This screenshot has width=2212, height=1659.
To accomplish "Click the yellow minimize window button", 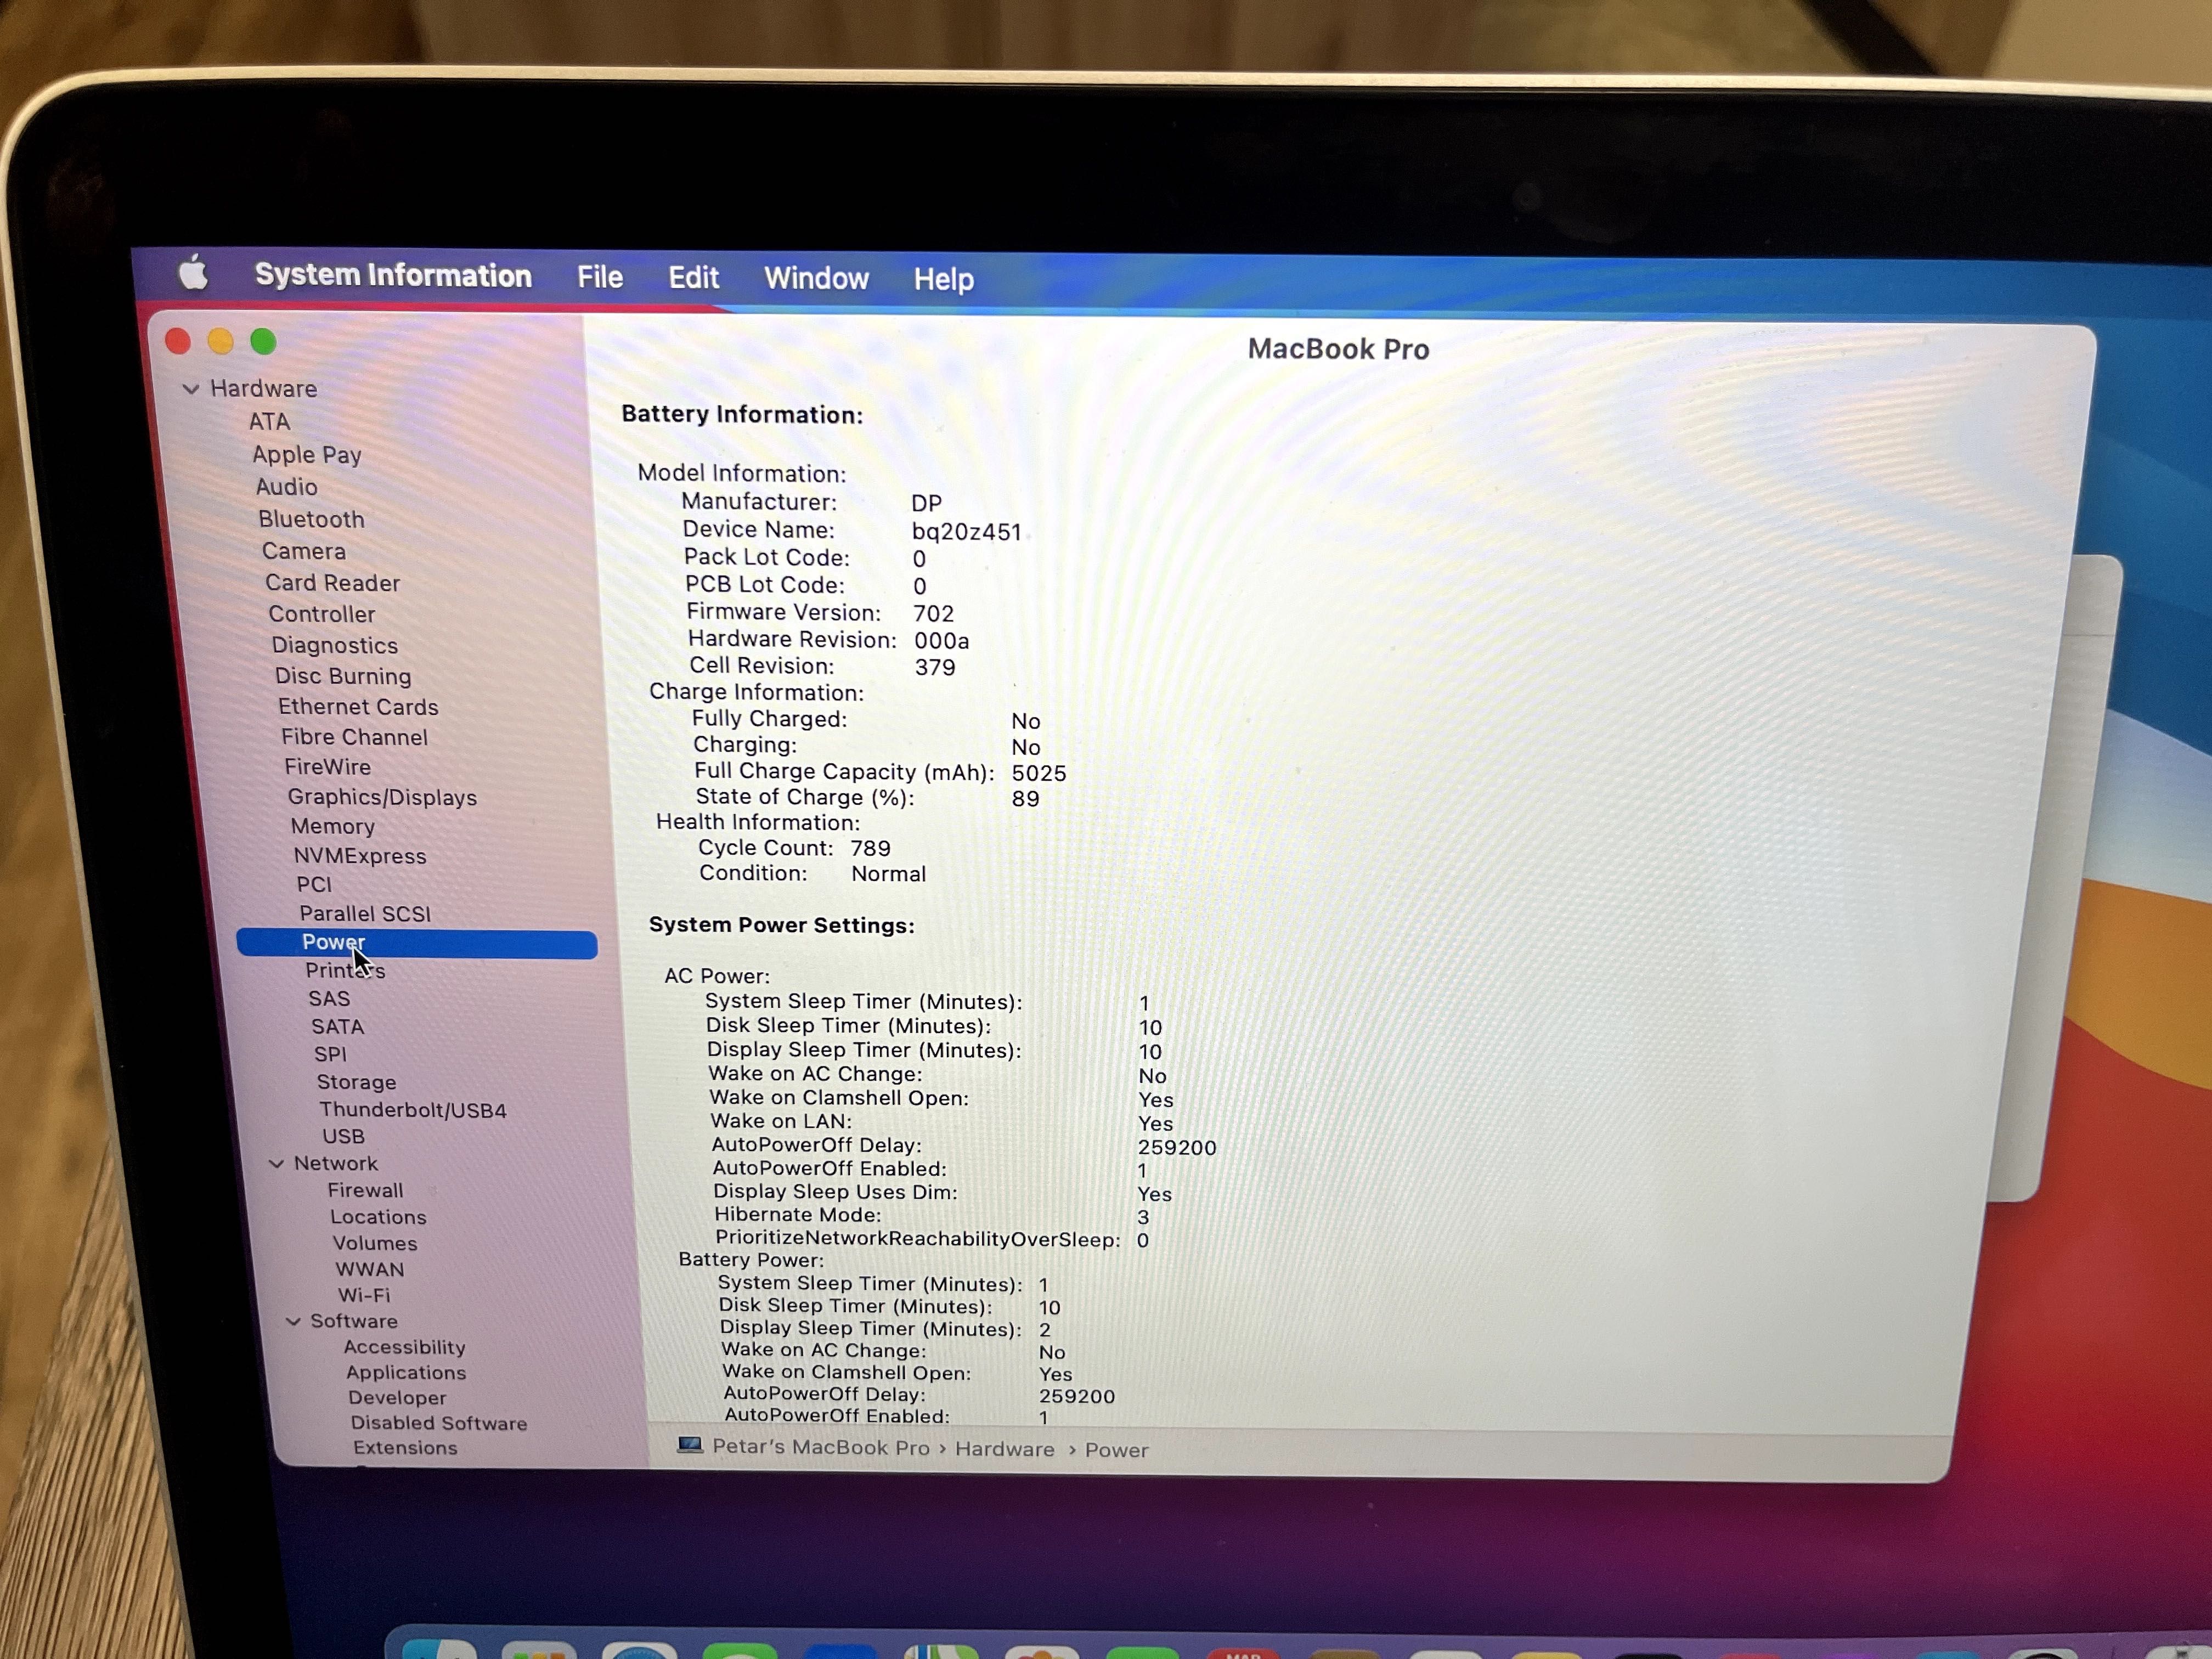I will (x=221, y=342).
